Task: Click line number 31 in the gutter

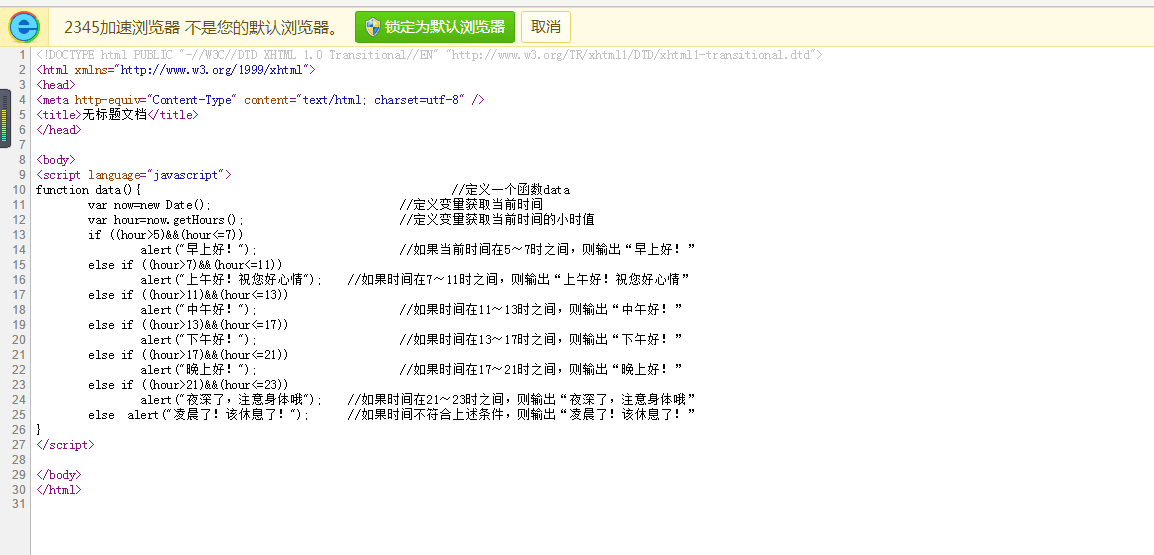Action: click(x=19, y=504)
